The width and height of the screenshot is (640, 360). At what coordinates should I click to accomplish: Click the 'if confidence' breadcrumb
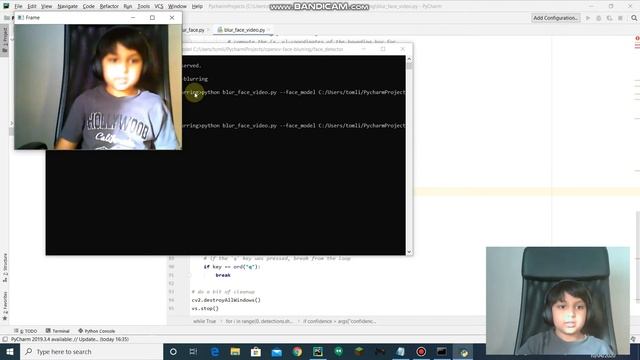[339, 321]
